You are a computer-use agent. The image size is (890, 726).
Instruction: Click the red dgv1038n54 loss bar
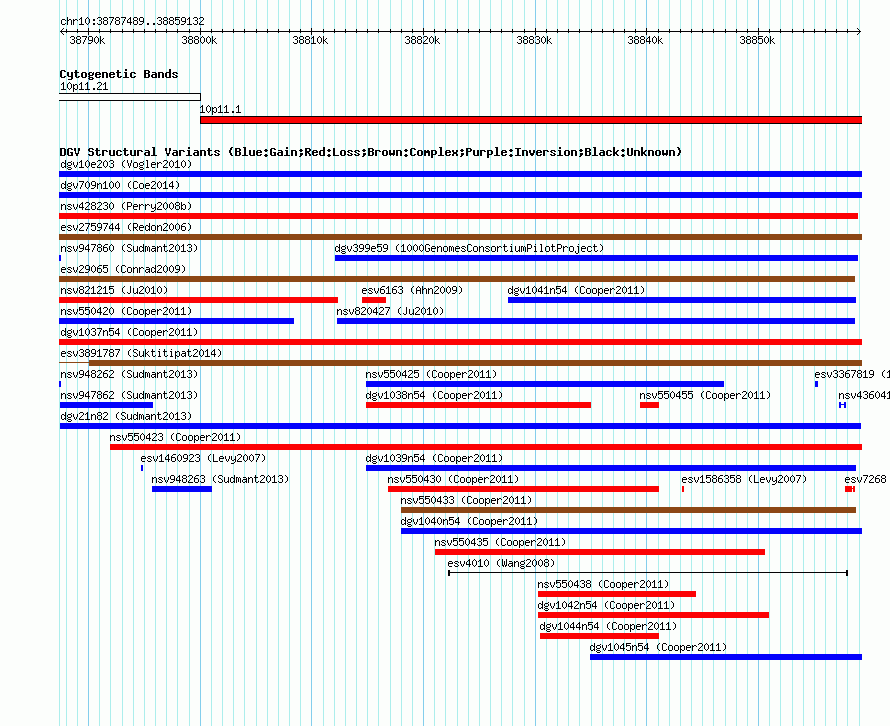[478, 405]
